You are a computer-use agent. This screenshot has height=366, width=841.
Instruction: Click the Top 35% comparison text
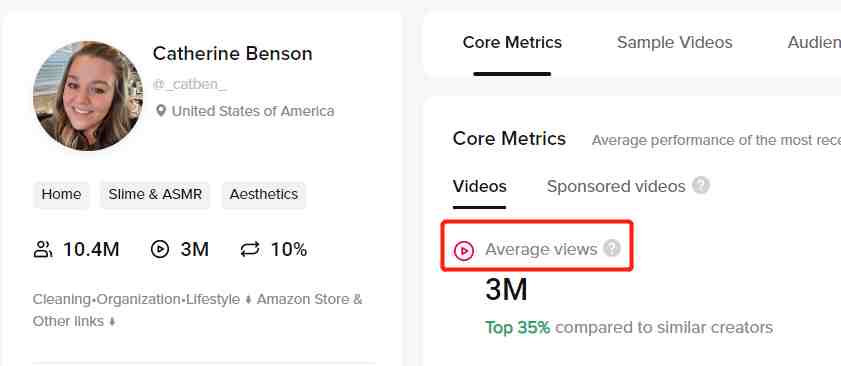pos(518,327)
